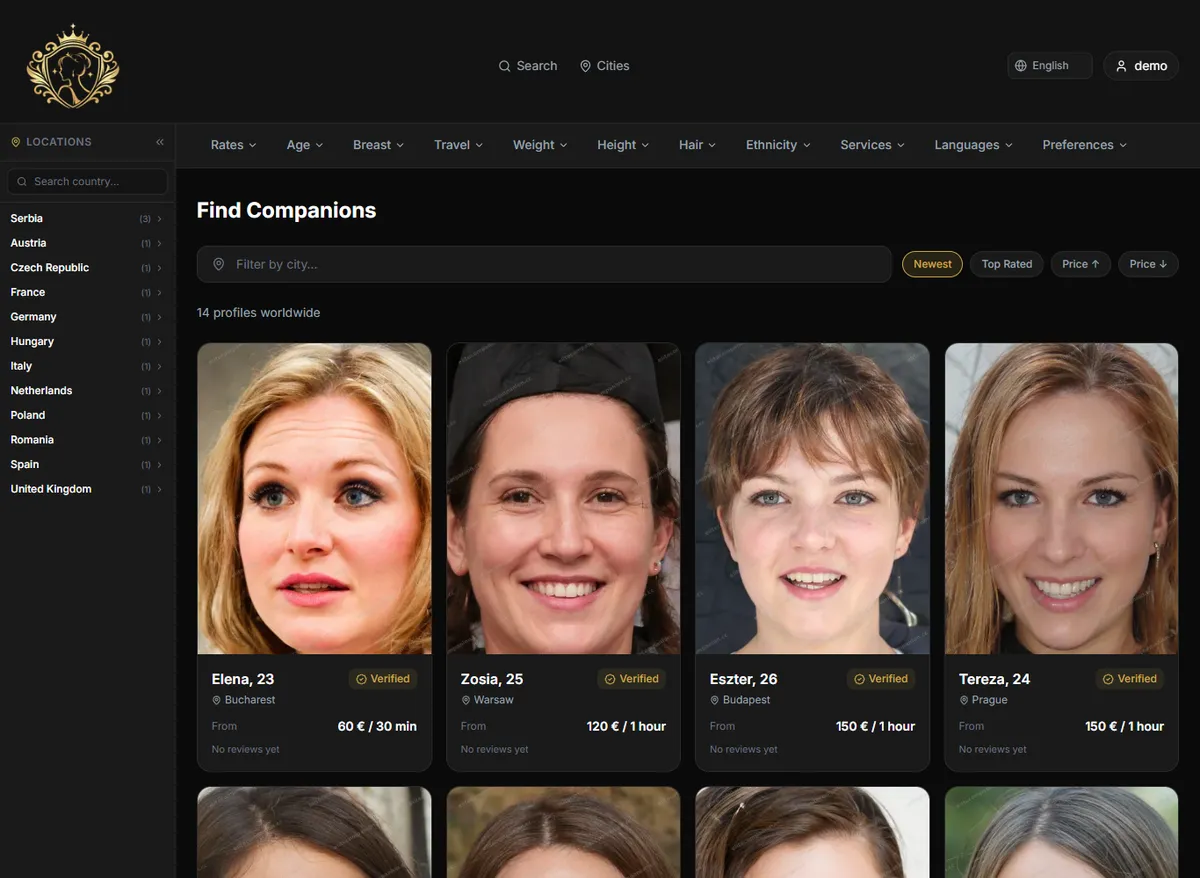Click the location pin beside Warsaw
The image size is (1200, 878).
(465, 700)
